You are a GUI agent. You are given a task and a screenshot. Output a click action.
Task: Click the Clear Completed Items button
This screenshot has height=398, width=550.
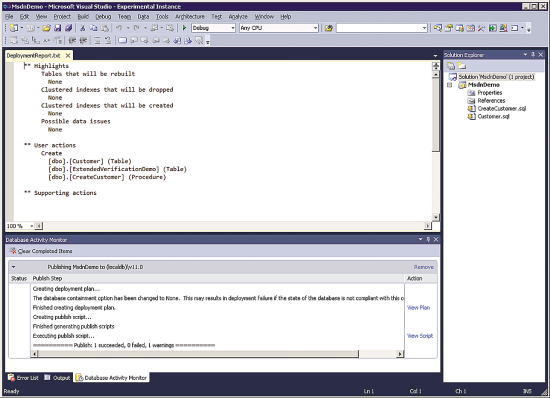pyautogui.click(x=41, y=251)
